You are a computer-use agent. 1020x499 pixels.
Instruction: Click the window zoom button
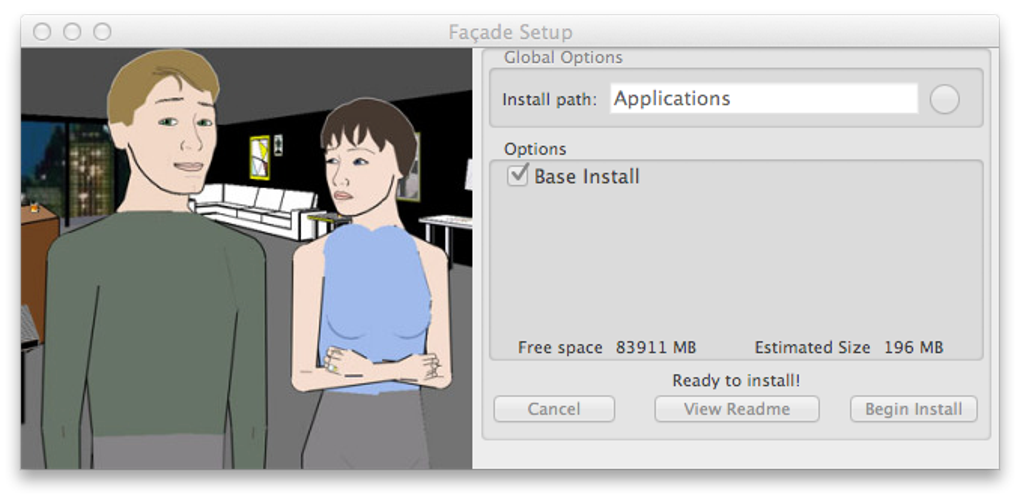102,31
